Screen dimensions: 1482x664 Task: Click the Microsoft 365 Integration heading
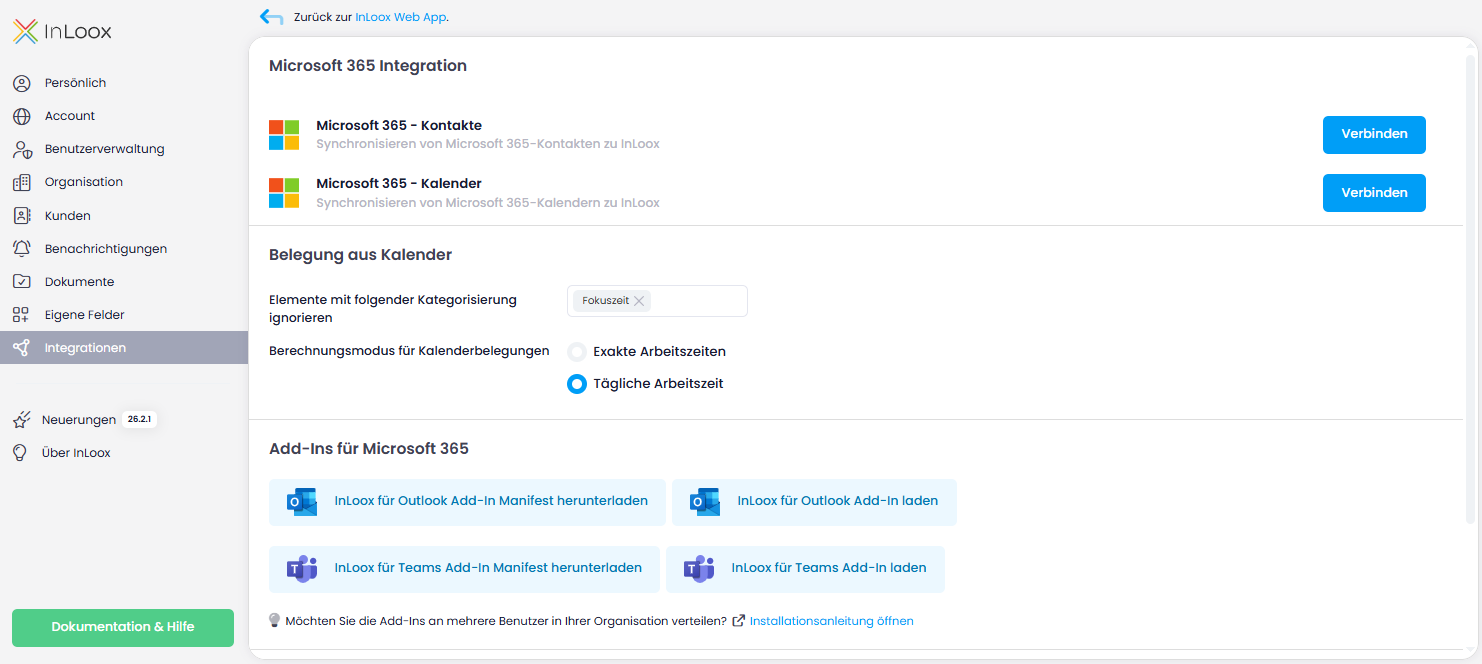[368, 66]
